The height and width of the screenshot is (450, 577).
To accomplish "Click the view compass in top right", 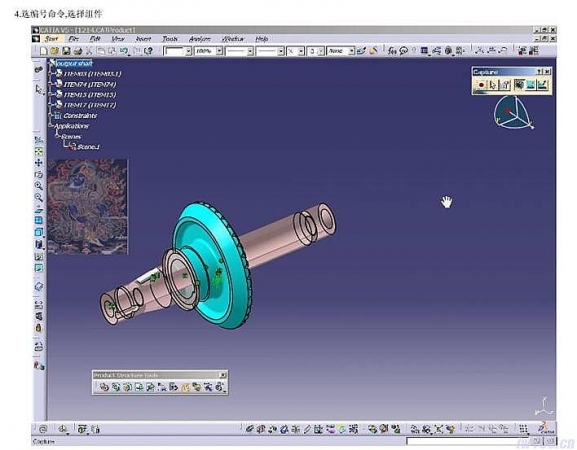I will (x=513, y=112).
